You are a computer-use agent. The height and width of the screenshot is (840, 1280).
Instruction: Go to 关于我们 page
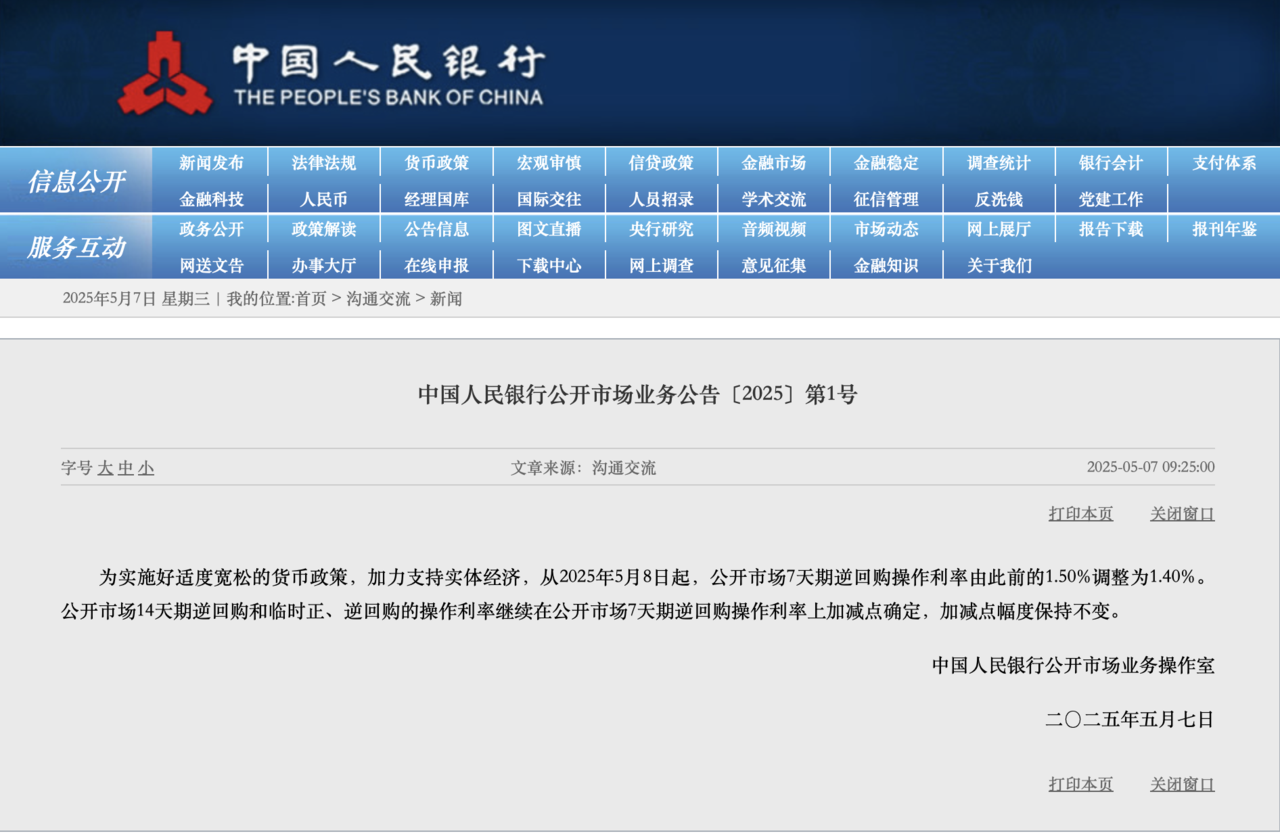tap(999, 265)
